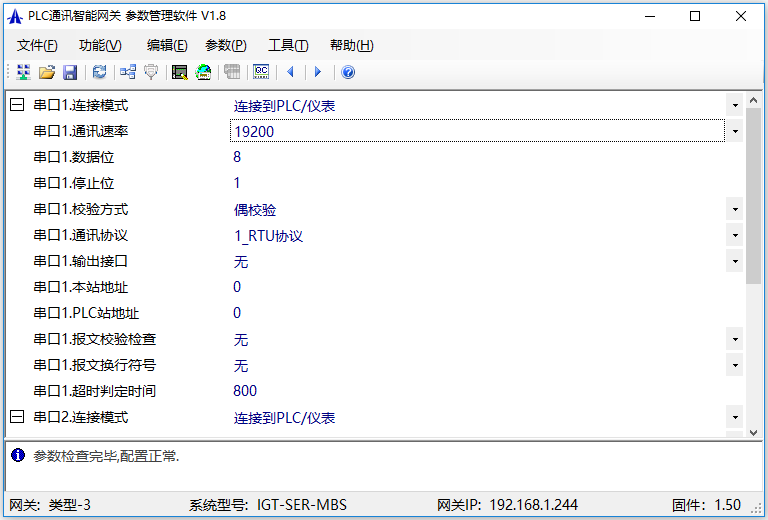Open help via the question mark icon
Screen dimensions: 768x520
(x=348, y=72)
